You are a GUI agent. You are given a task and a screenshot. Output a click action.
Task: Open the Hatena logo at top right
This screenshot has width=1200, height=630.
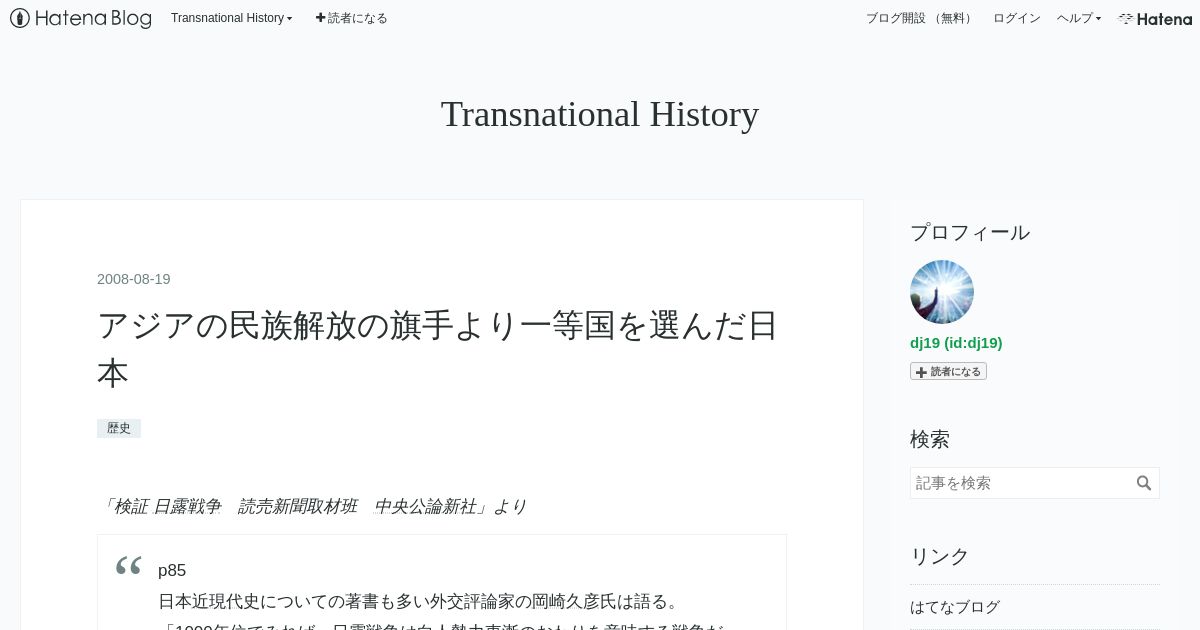point(1155,18)
